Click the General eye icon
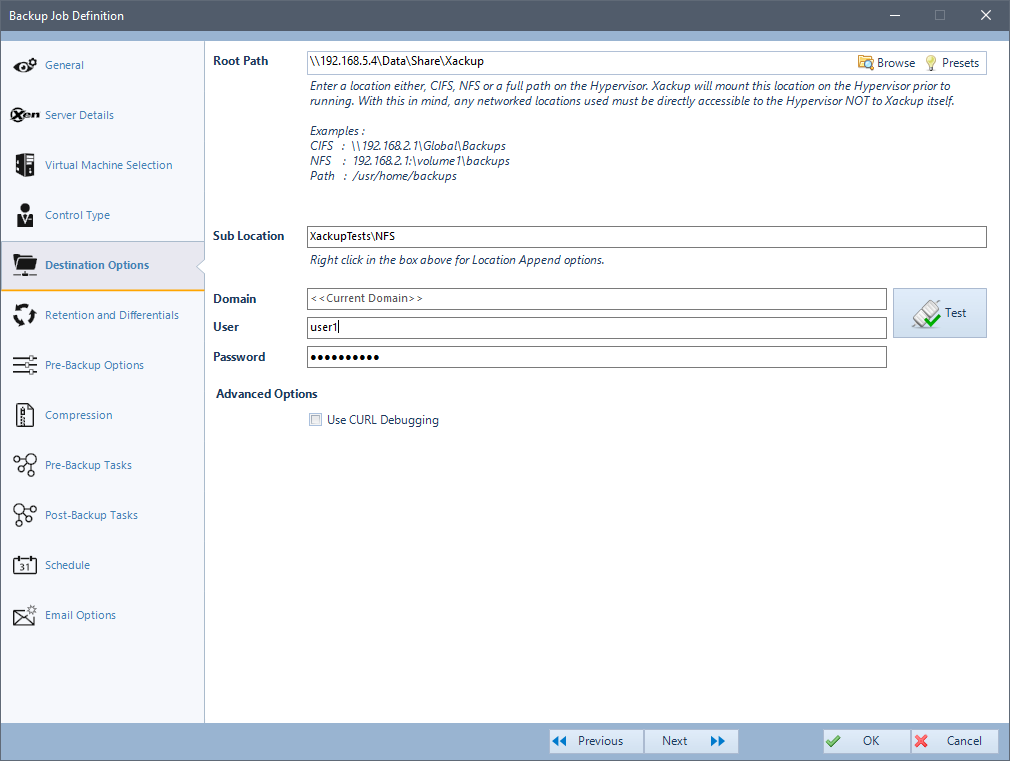1010x761 pixels. [x=25, y=65]
